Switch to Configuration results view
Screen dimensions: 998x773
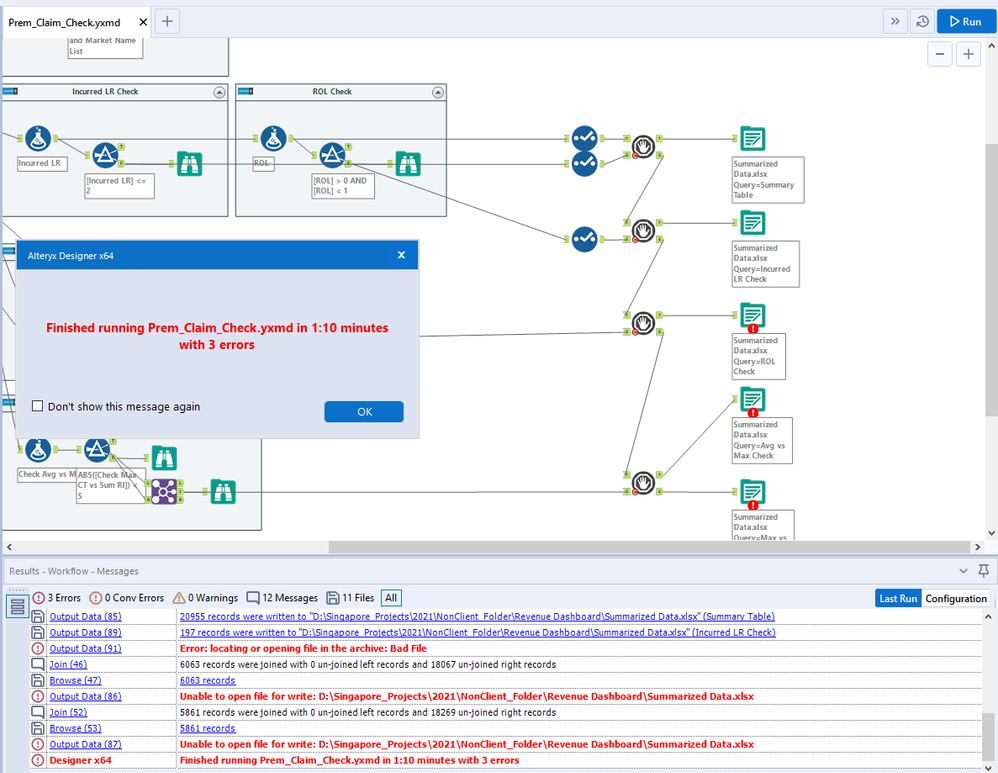[x=956, y=599]
